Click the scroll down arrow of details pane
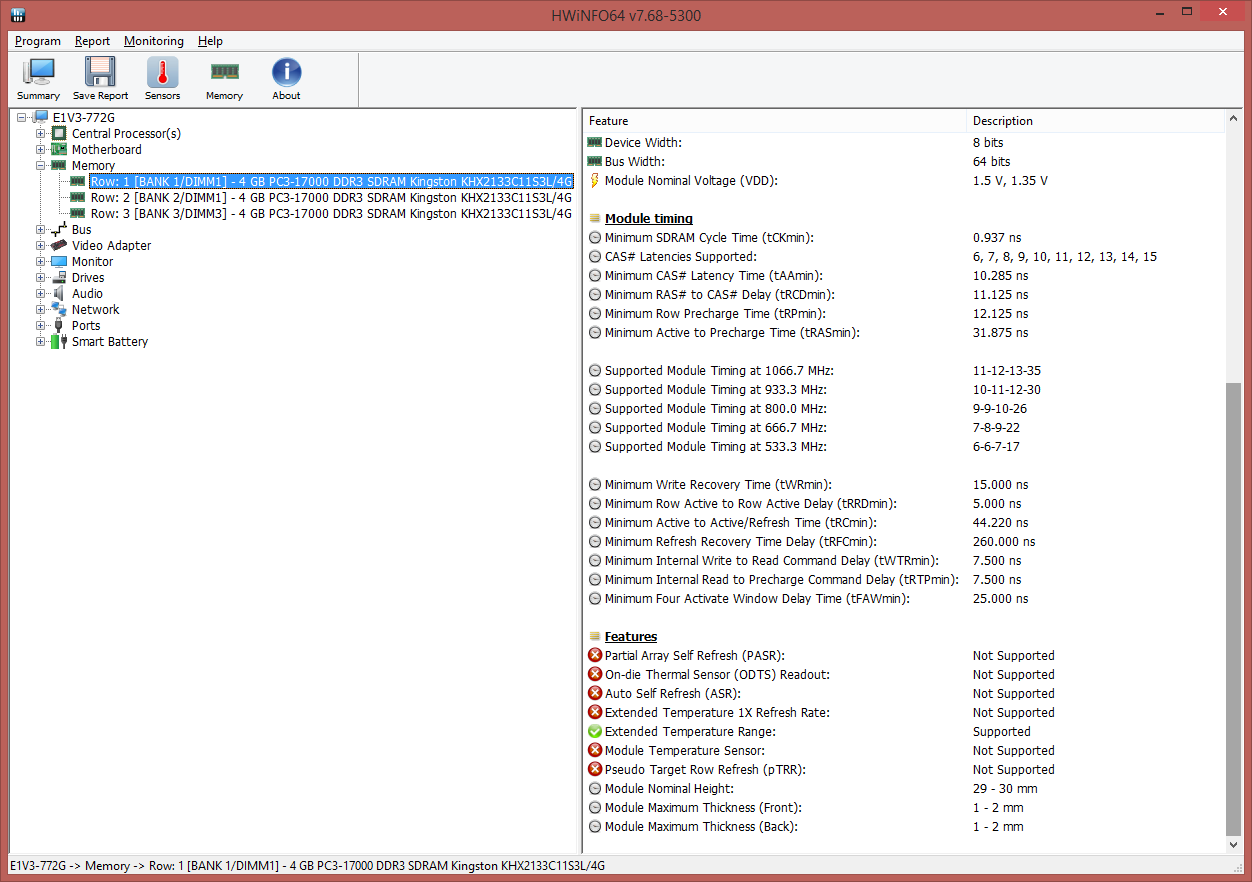The height and width of the screenshot is (882, 1252). click(1233, 845)
